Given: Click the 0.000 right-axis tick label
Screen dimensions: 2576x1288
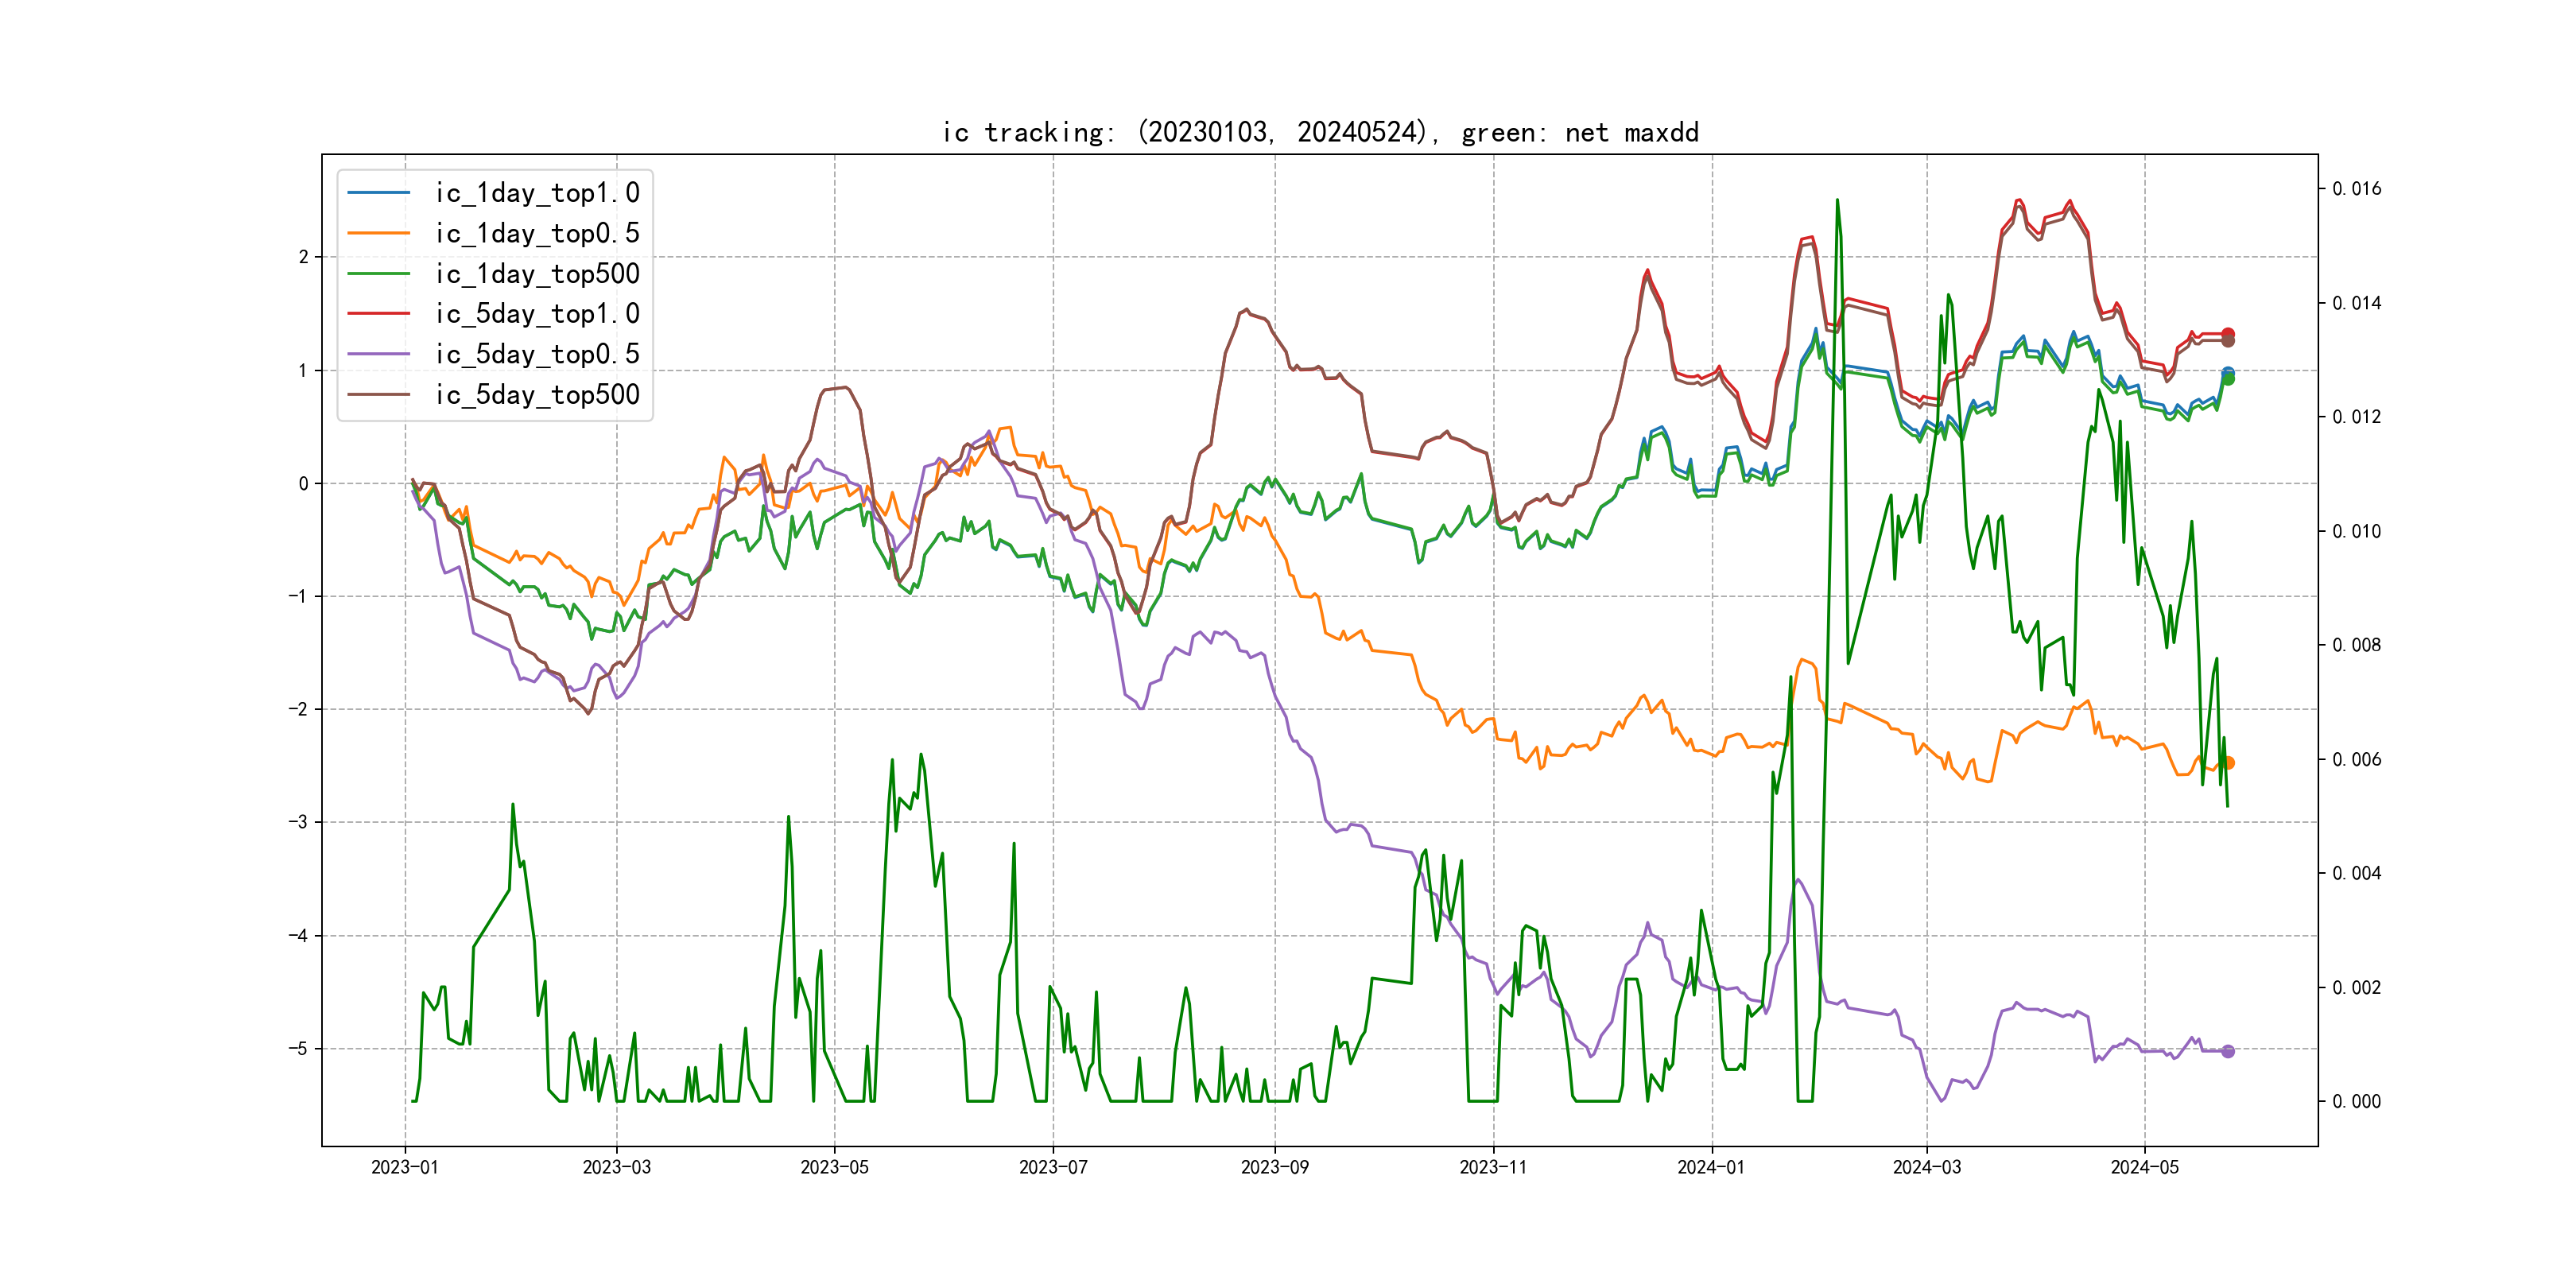Looking at the screenshot, I should point(2356,1102).
